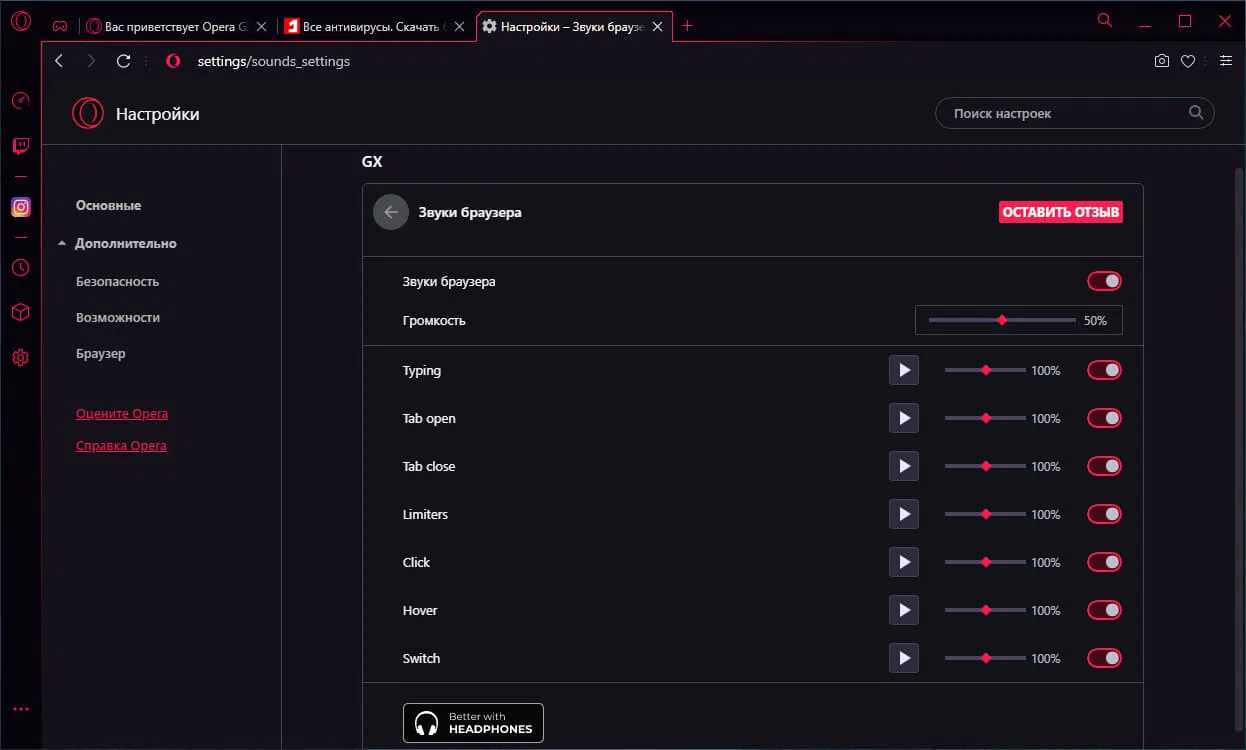Disable the Tab open sound toggle
The width and height of the screenshot is (1246, 750).
pos(1104,418)
